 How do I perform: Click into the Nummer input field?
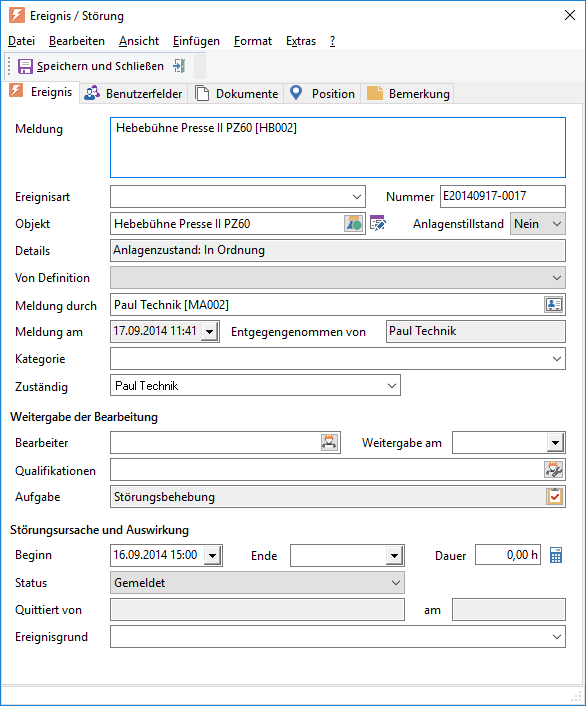click(x=503, y=196)
